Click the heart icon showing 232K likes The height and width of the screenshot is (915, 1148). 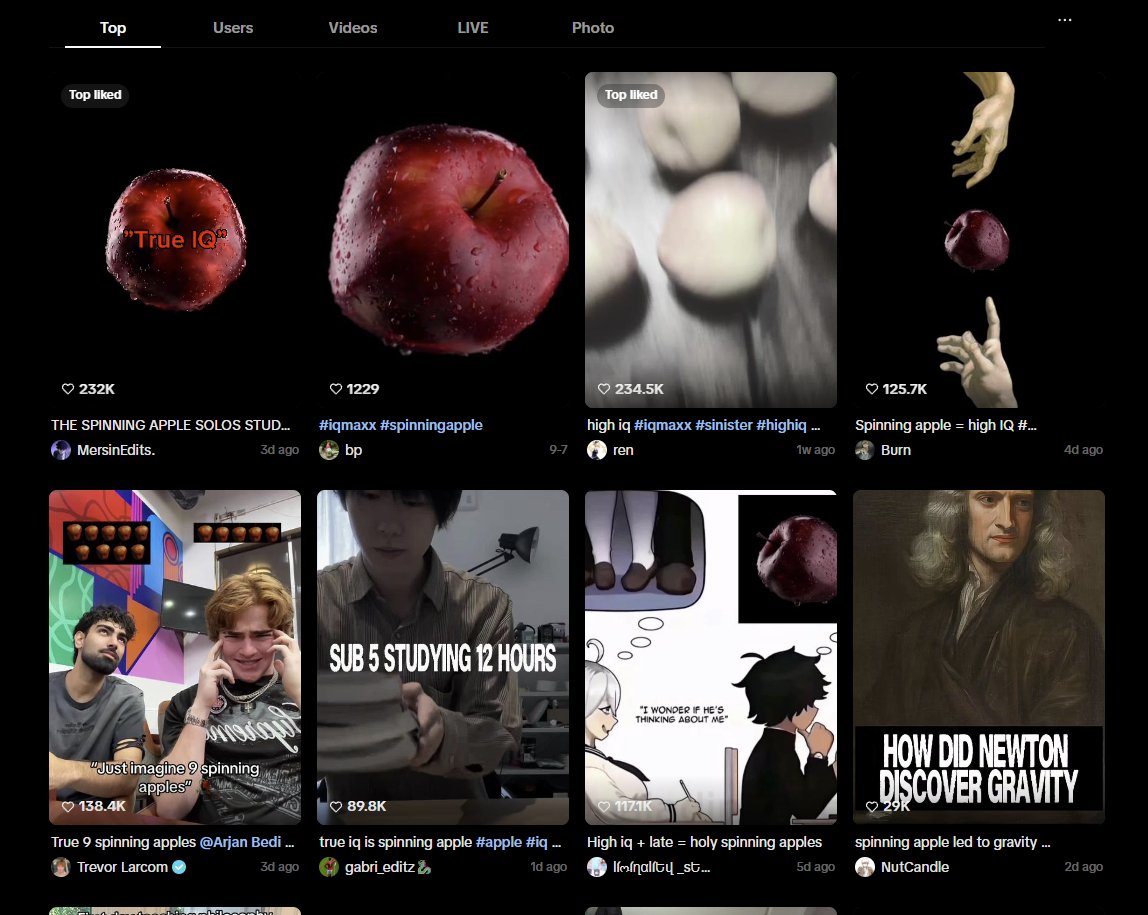[x=68, y=389]
